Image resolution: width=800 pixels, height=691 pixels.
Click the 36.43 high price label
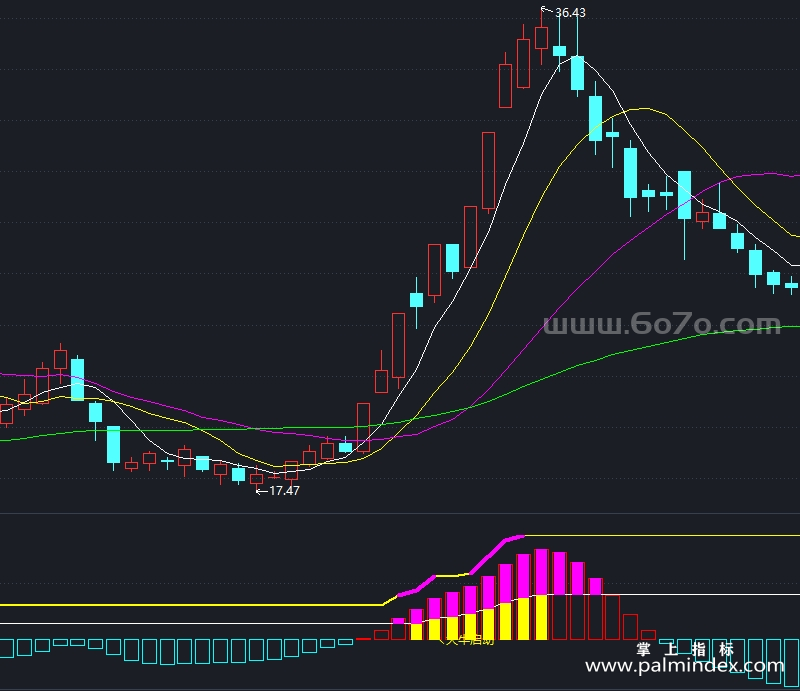570,12
